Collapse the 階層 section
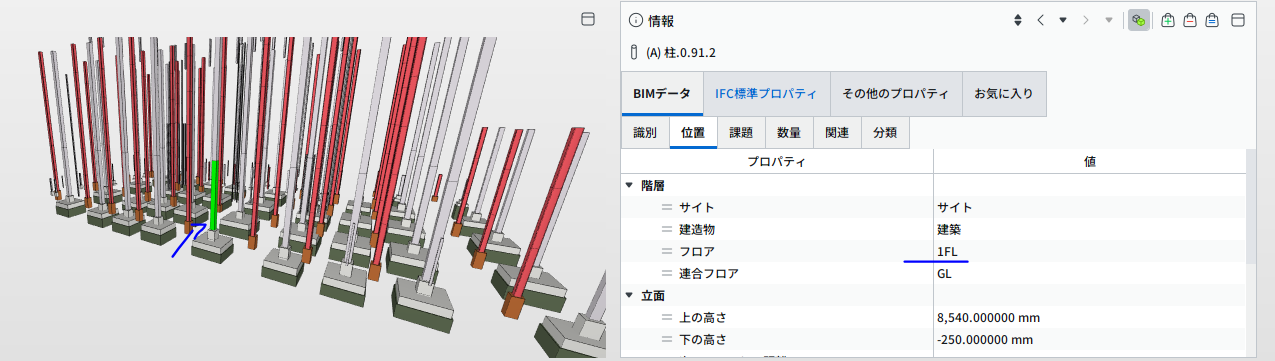The image size is (1275, 361). [629, 185]
